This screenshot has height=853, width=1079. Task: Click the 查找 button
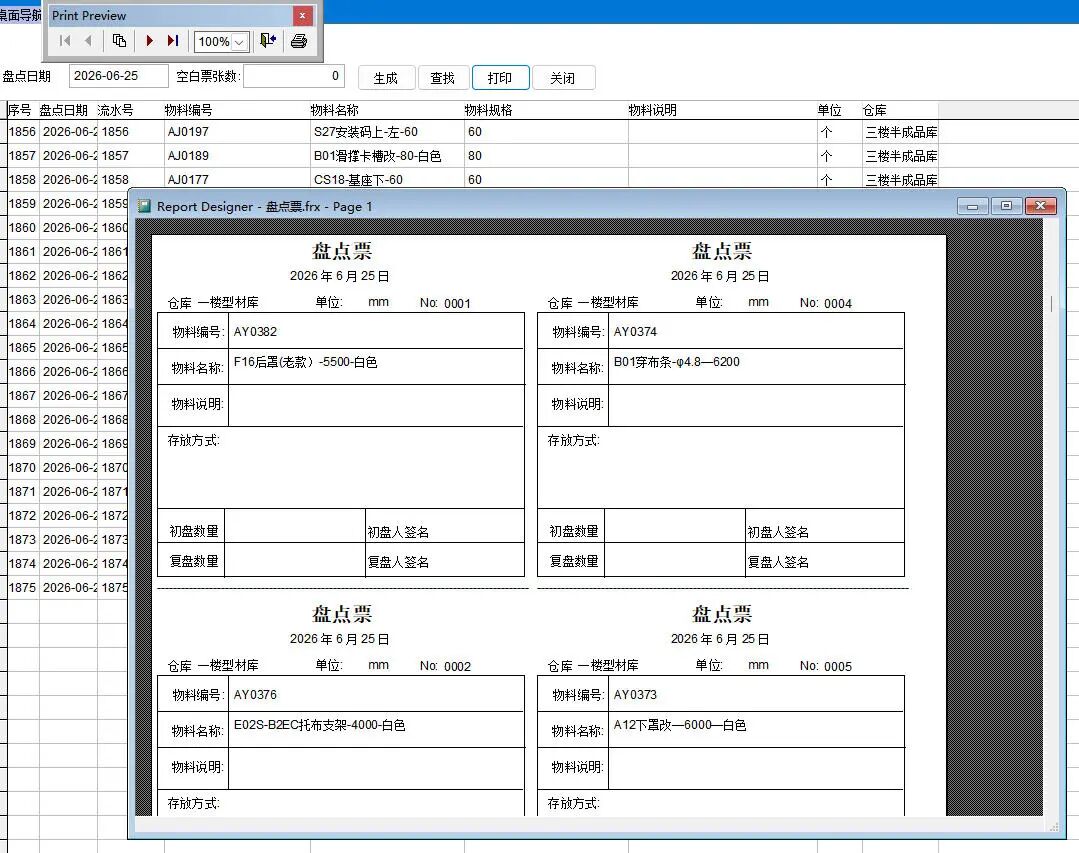pos(442,78)
